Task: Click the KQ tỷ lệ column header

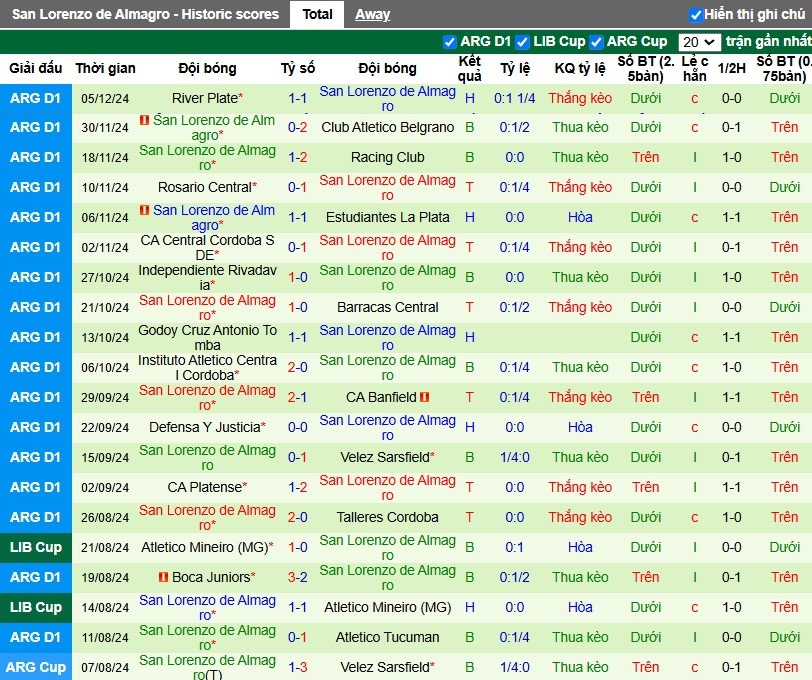Action: [x=580, y=68]
